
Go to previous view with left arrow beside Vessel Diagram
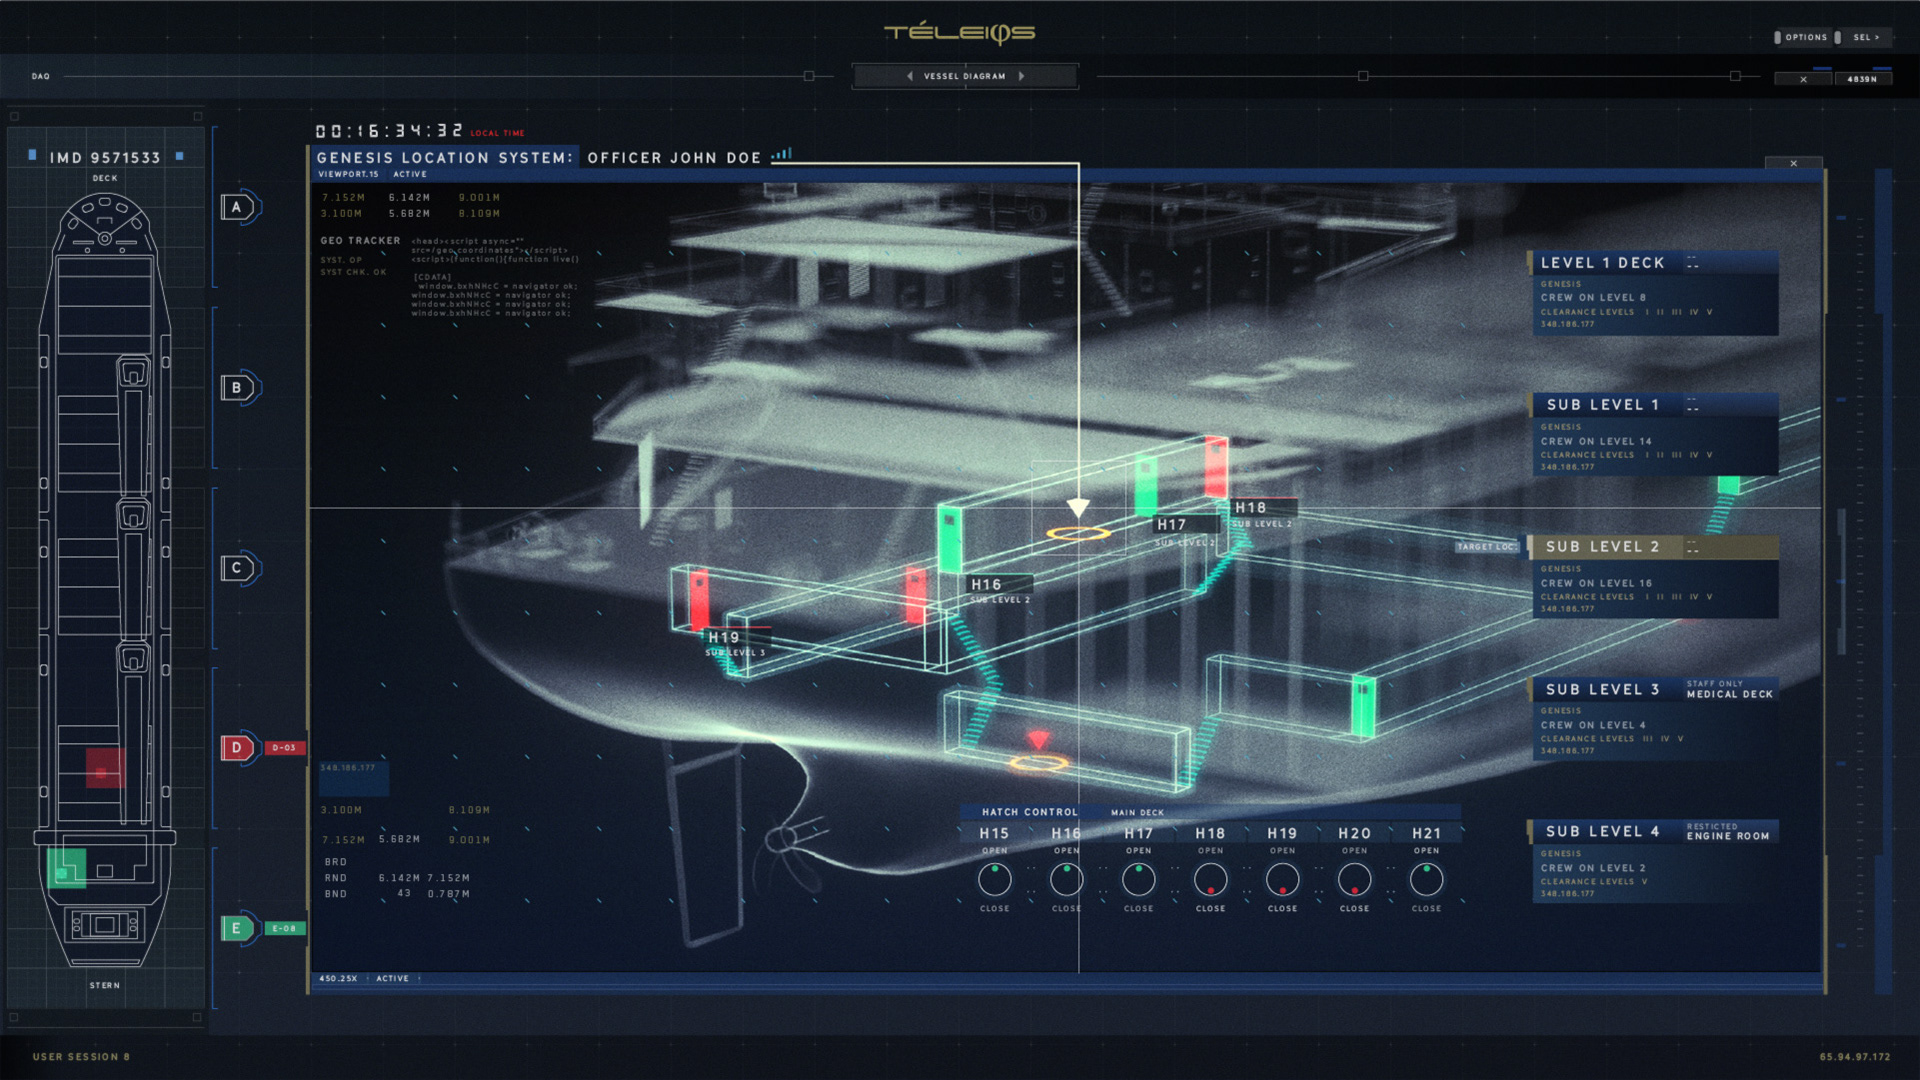point(910,76)
